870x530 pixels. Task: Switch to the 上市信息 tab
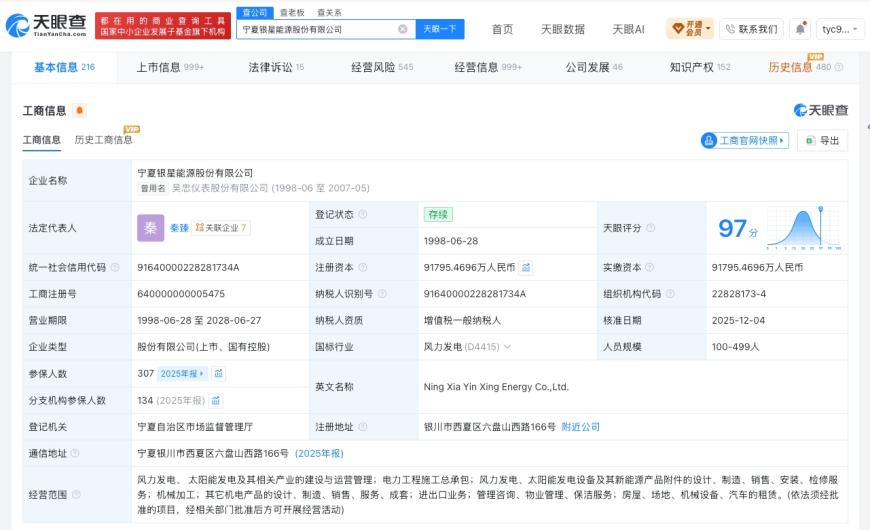[x=170, y=67]
